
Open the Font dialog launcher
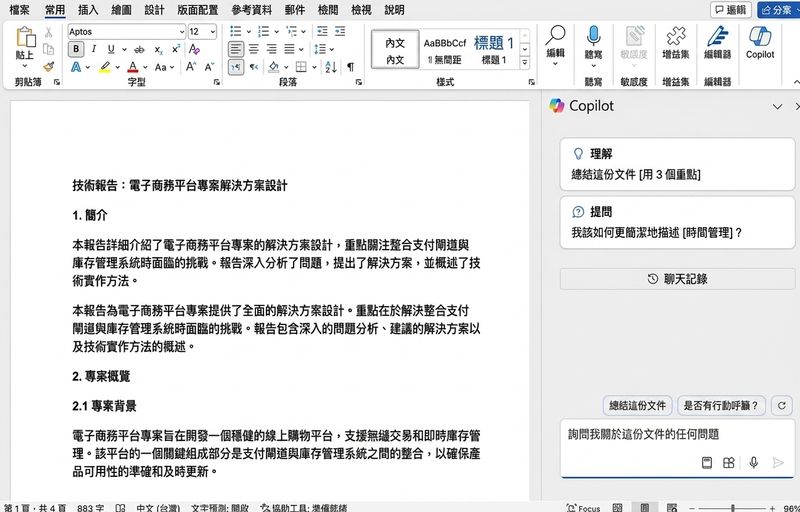click(217, 82)
